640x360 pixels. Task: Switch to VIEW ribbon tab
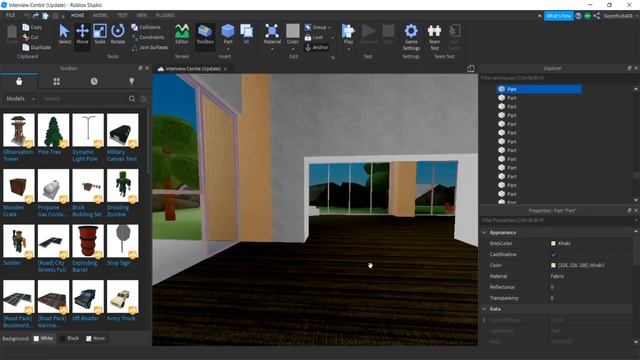142,15
